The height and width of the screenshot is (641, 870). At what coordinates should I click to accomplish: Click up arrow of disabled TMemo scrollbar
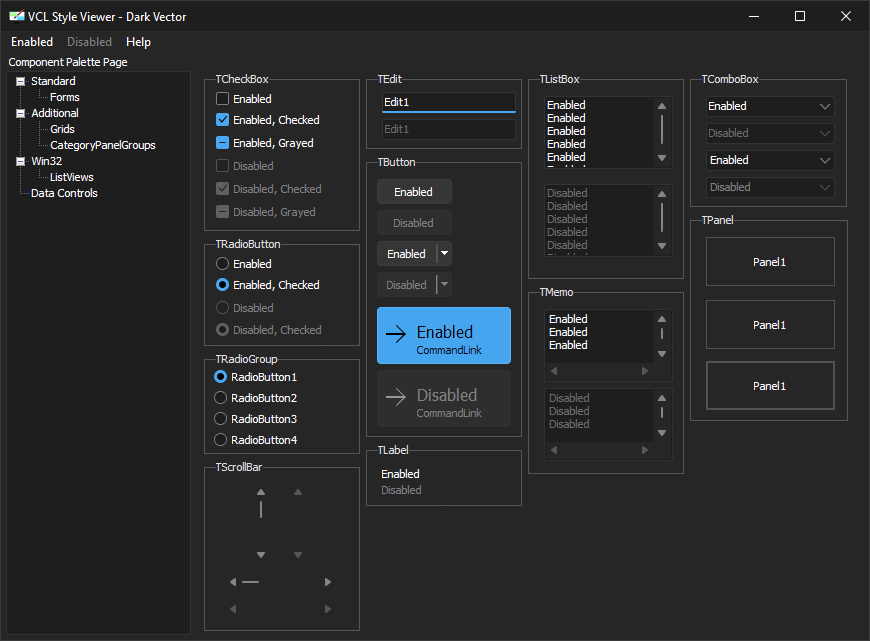(x=661, y=398)
